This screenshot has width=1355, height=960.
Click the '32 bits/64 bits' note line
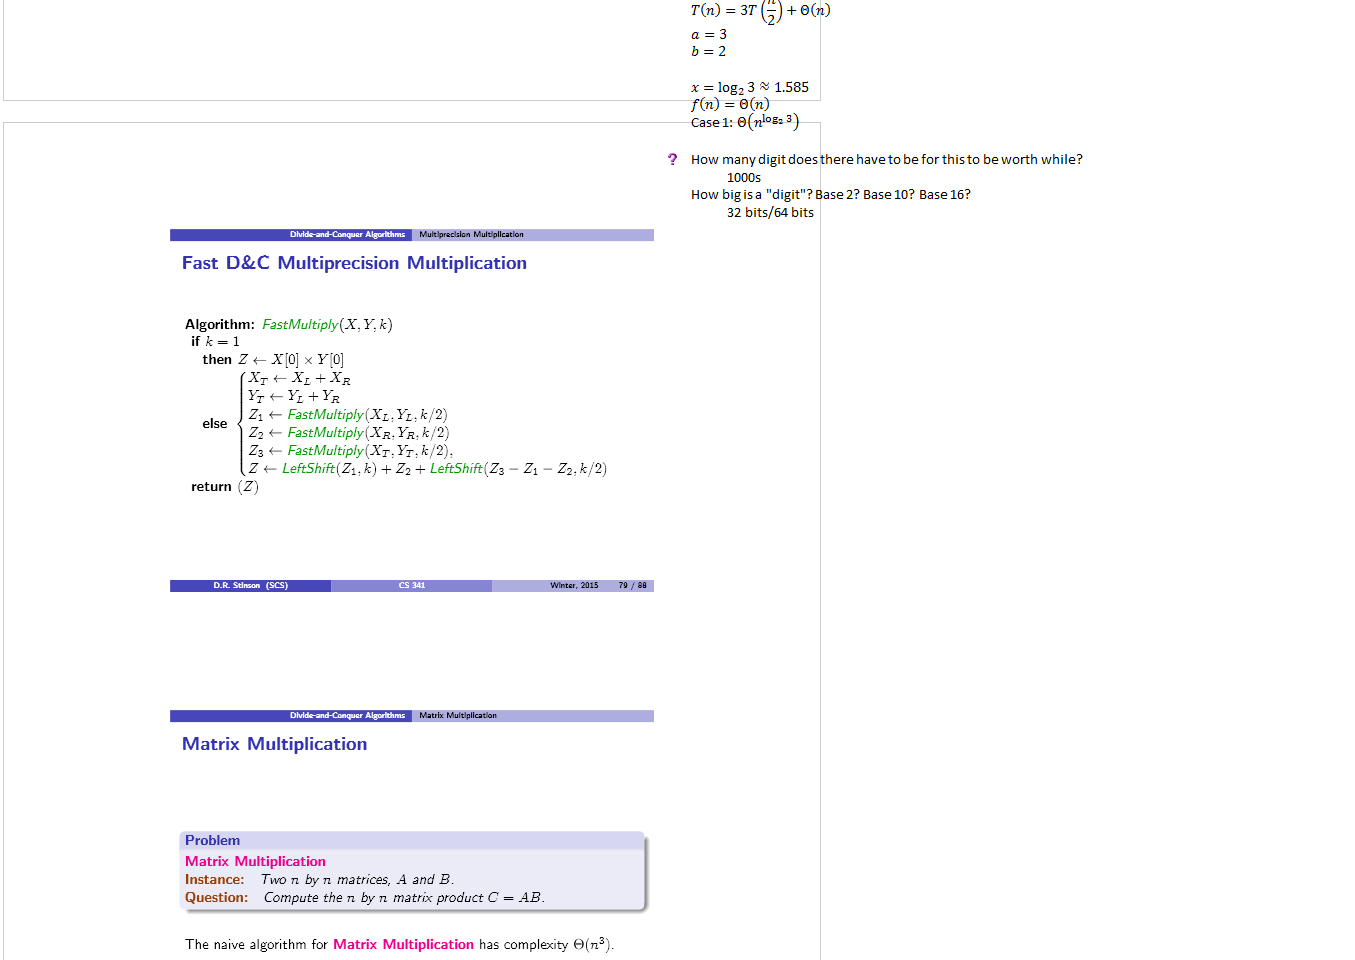(x=770, y=213)
